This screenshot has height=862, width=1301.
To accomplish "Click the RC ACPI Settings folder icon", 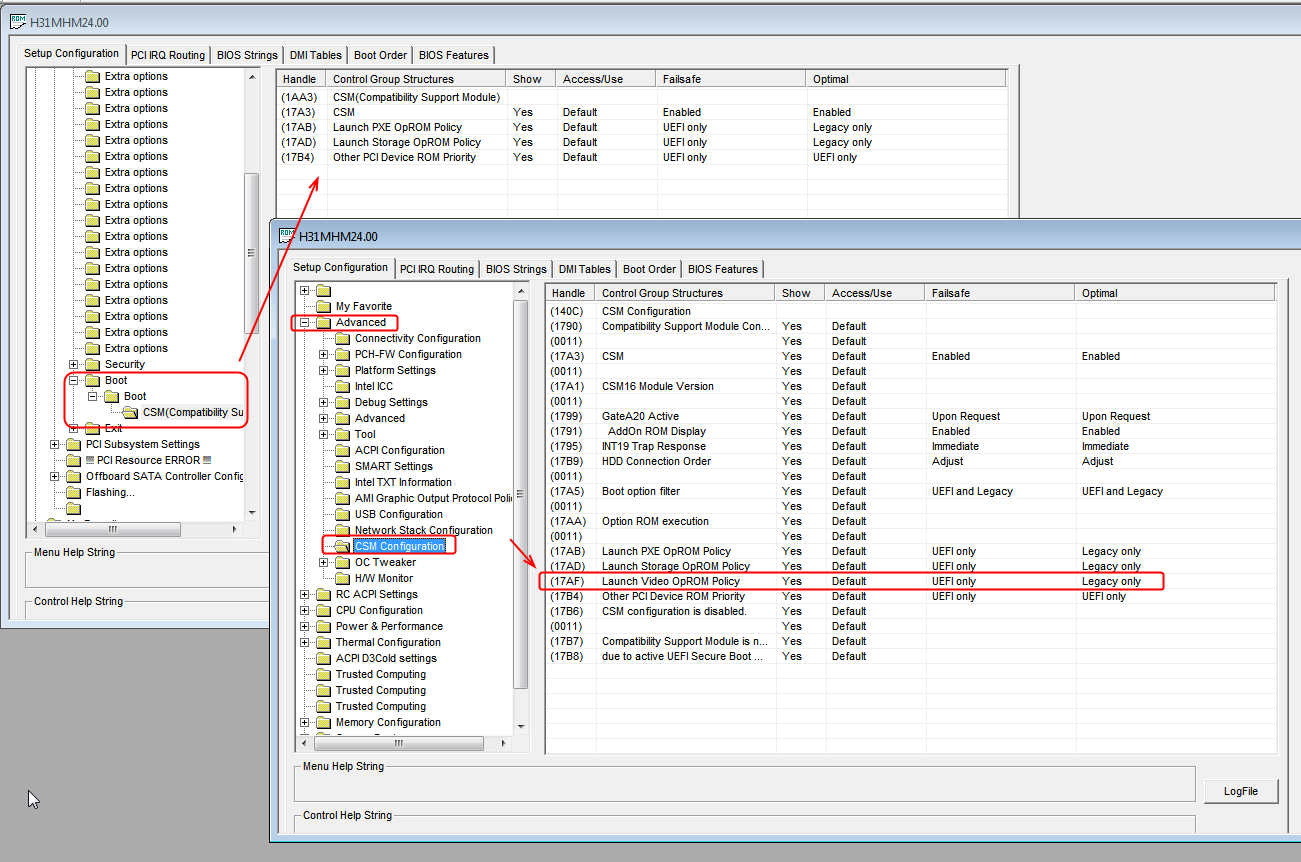I will (x=324, y=594).
